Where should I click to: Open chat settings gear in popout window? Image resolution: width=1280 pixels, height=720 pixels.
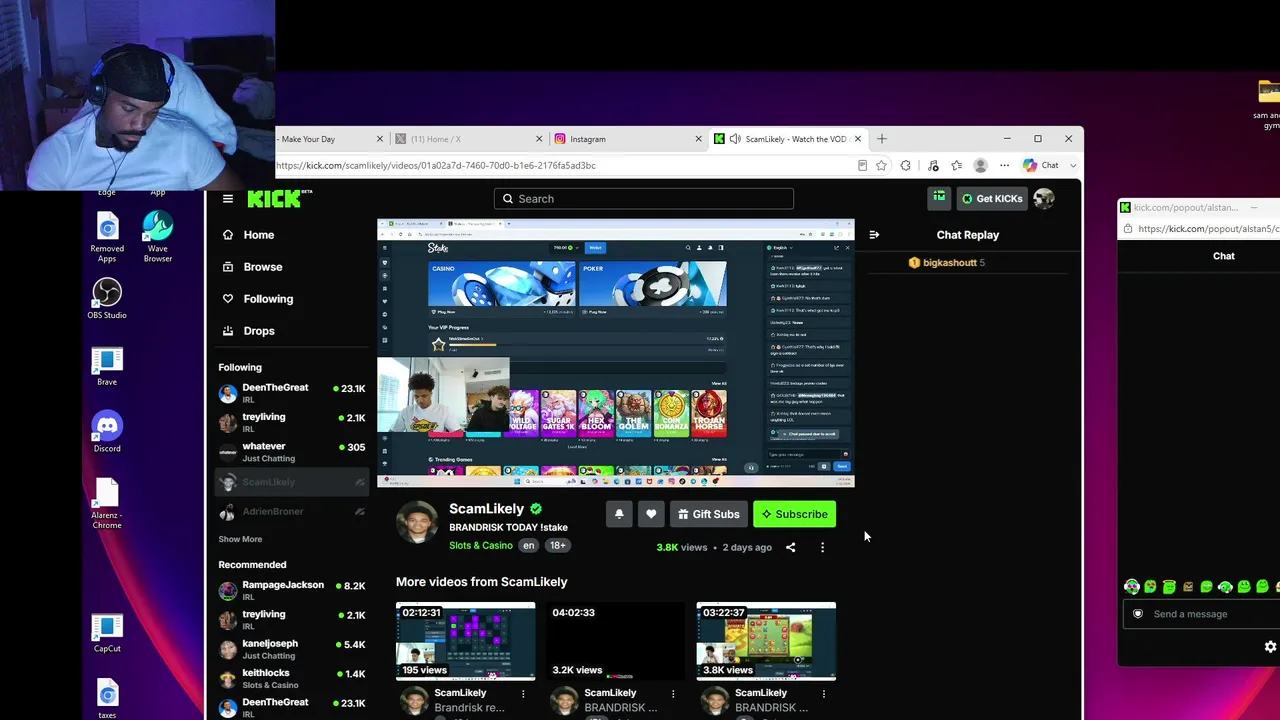point(1270,647)
